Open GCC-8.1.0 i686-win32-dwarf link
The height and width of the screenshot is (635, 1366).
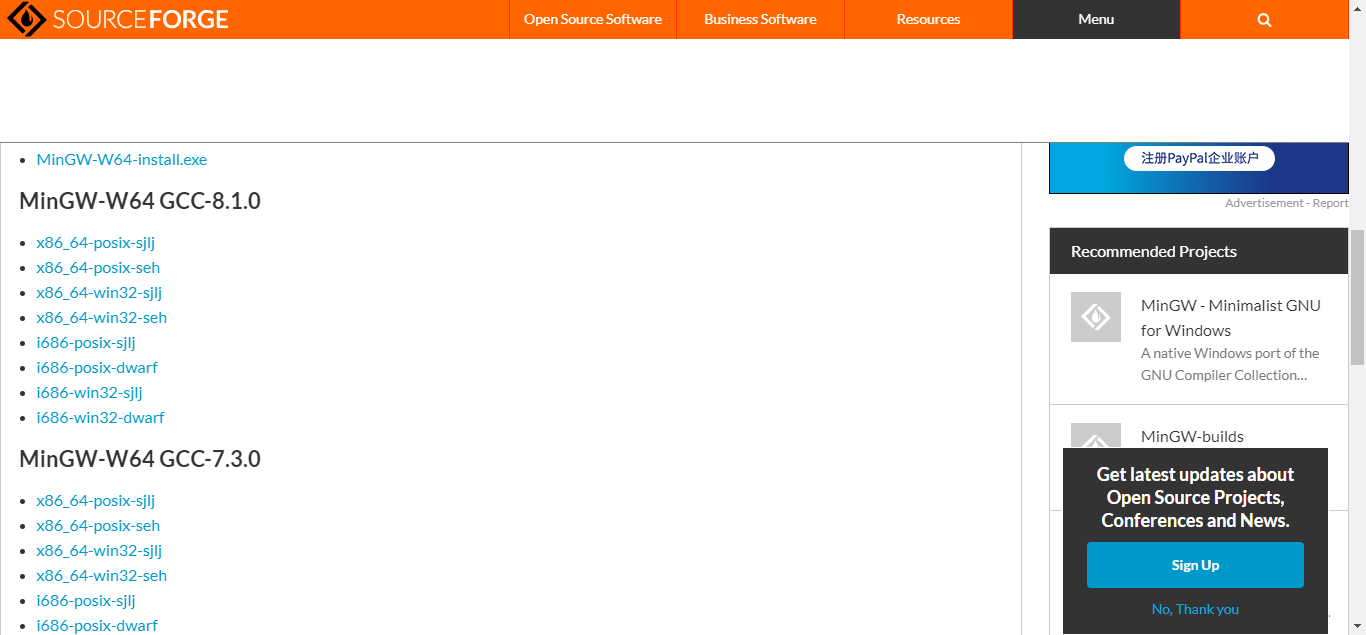(100, 417)
